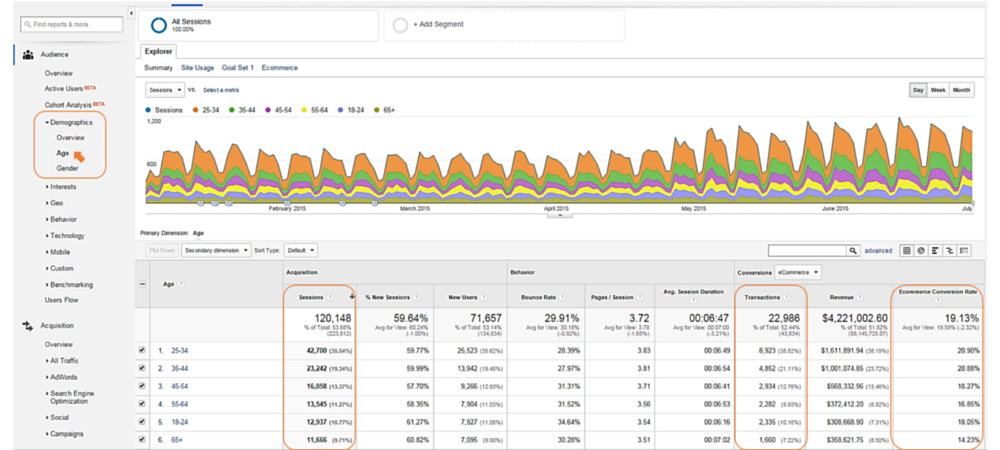Click the All Sessions segment circle icon
Viewport: 1000px width, 450px height.
[159, 25]
